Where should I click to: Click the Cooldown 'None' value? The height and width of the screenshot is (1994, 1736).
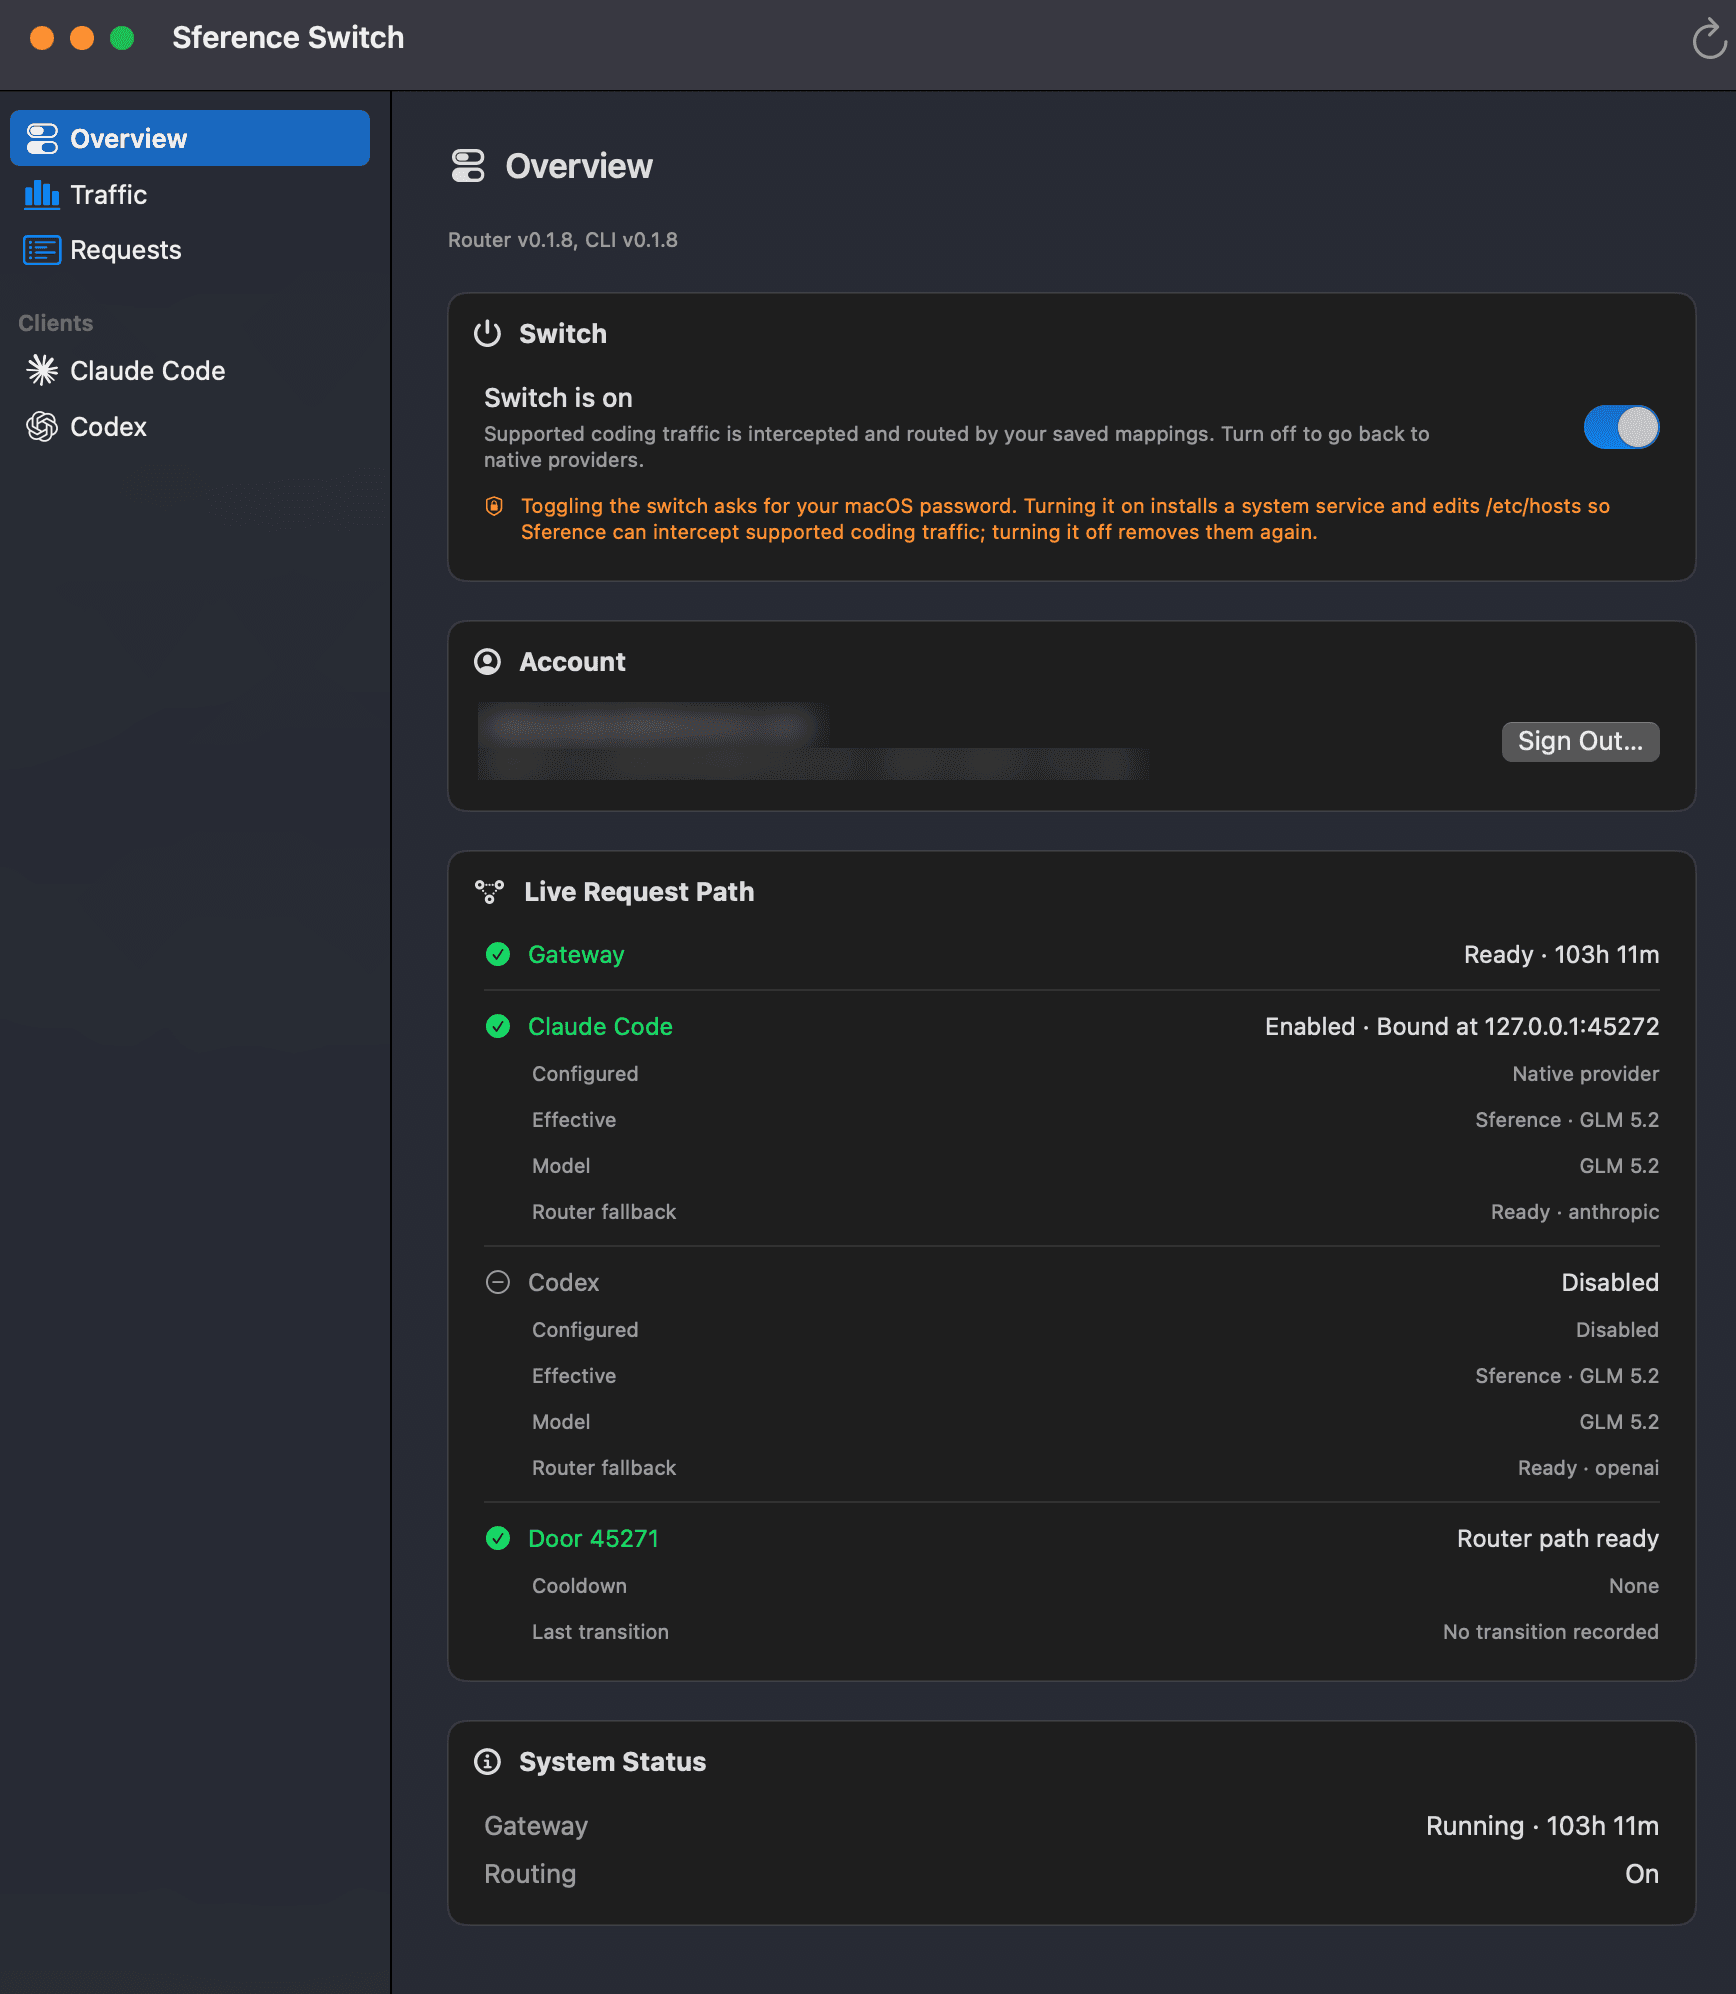(1634, 1586)
